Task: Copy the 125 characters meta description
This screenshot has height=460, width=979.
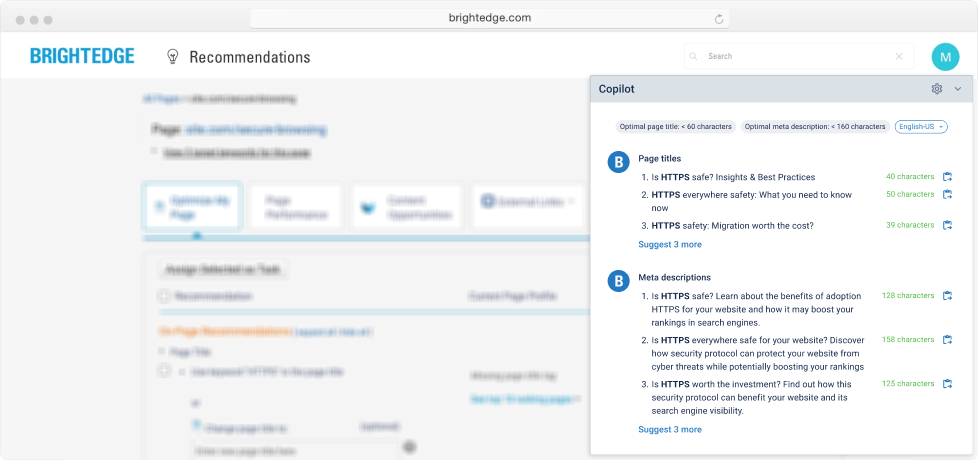Action: [947, 384]
